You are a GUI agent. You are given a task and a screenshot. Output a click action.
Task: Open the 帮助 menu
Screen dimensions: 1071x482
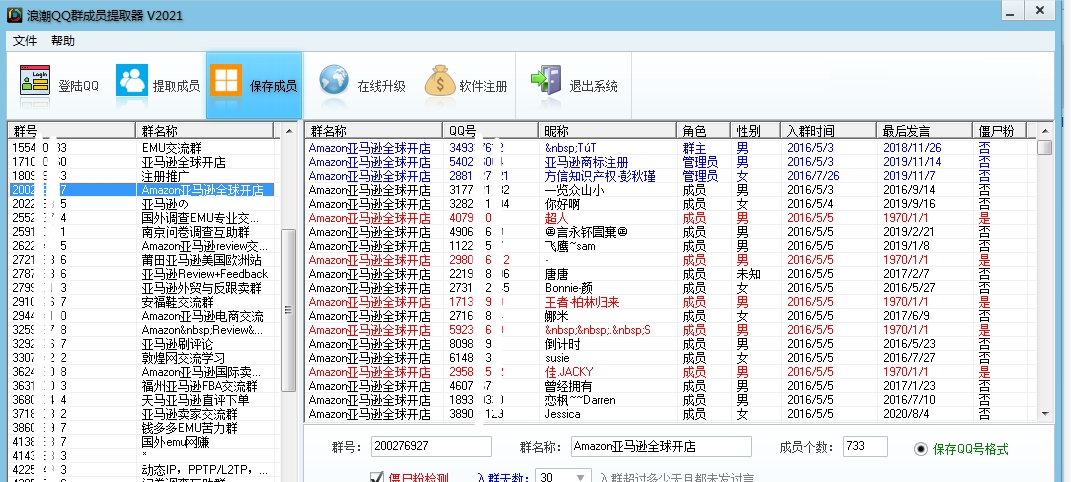pos(62,41)
